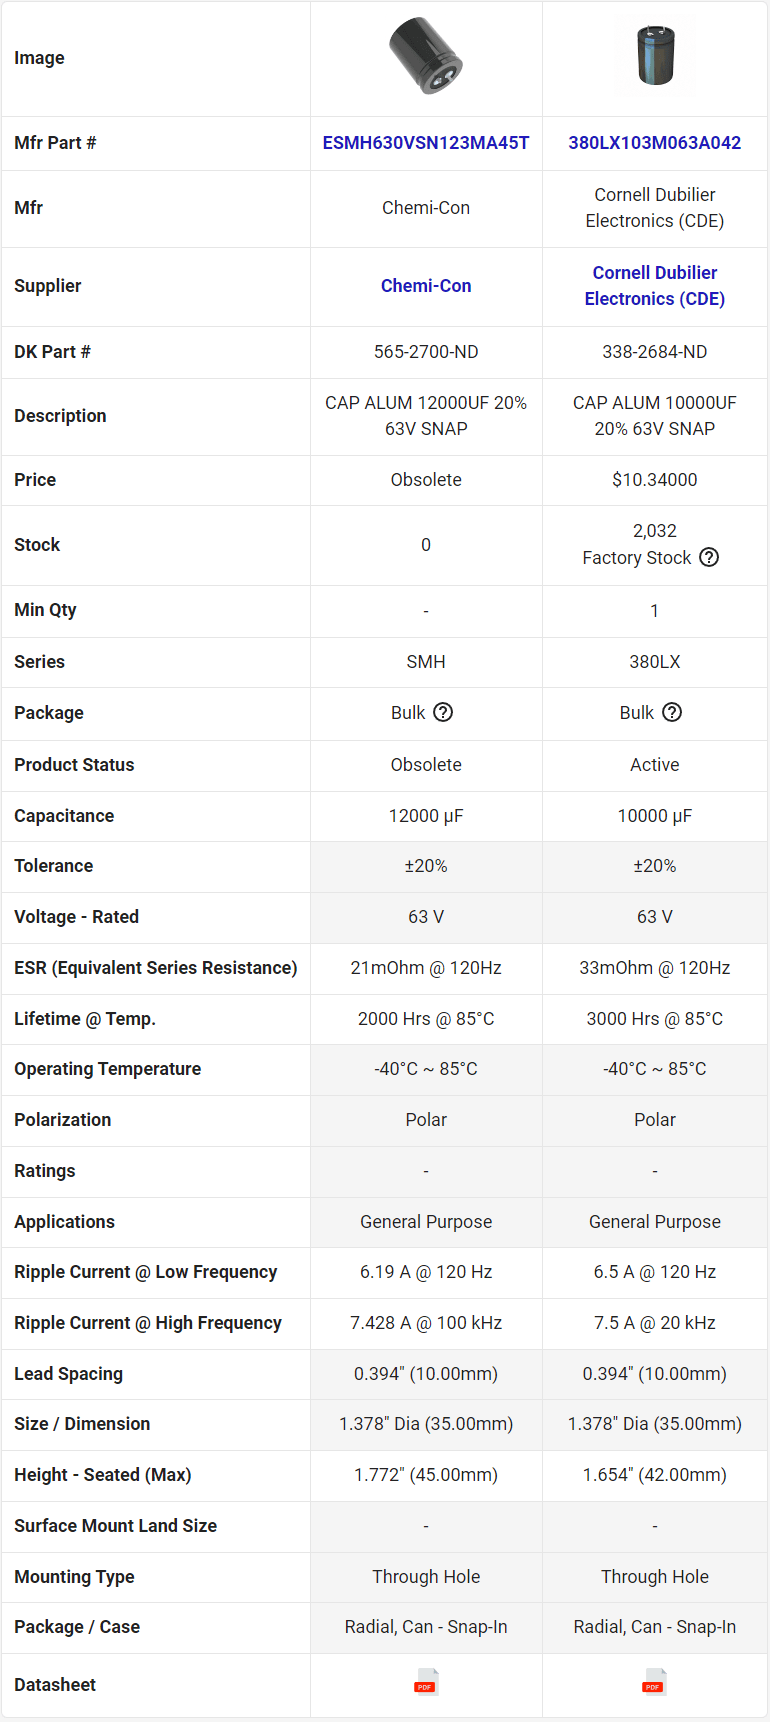The height and width of the screenshot is (1722, 770).
Task: Click the SMH series value
Action: point(426,662)
